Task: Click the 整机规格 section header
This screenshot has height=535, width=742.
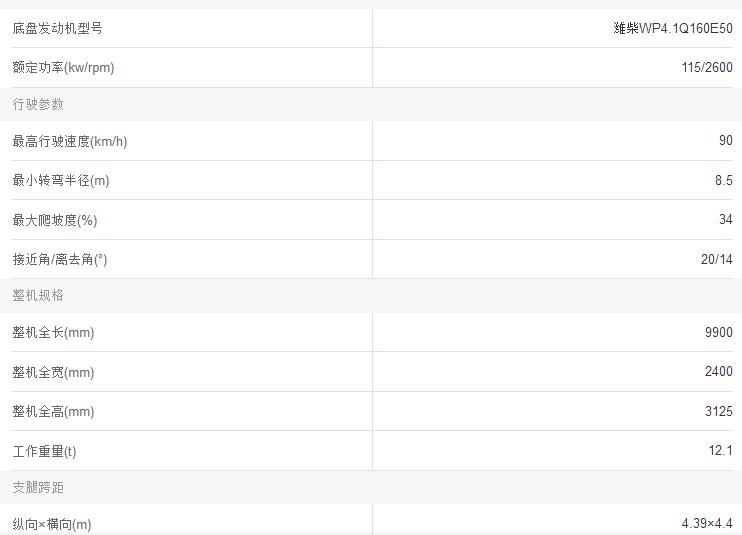Action: (38, 295)
